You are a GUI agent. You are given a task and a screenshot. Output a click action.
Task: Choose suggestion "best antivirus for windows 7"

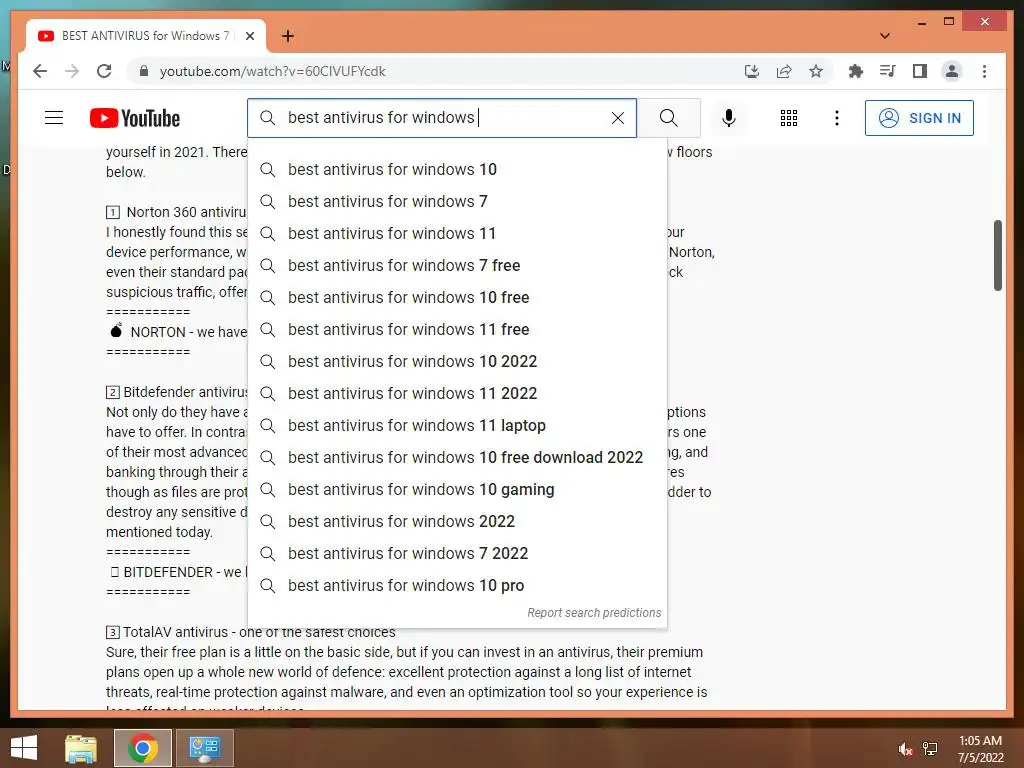click(x=457, y=202)
